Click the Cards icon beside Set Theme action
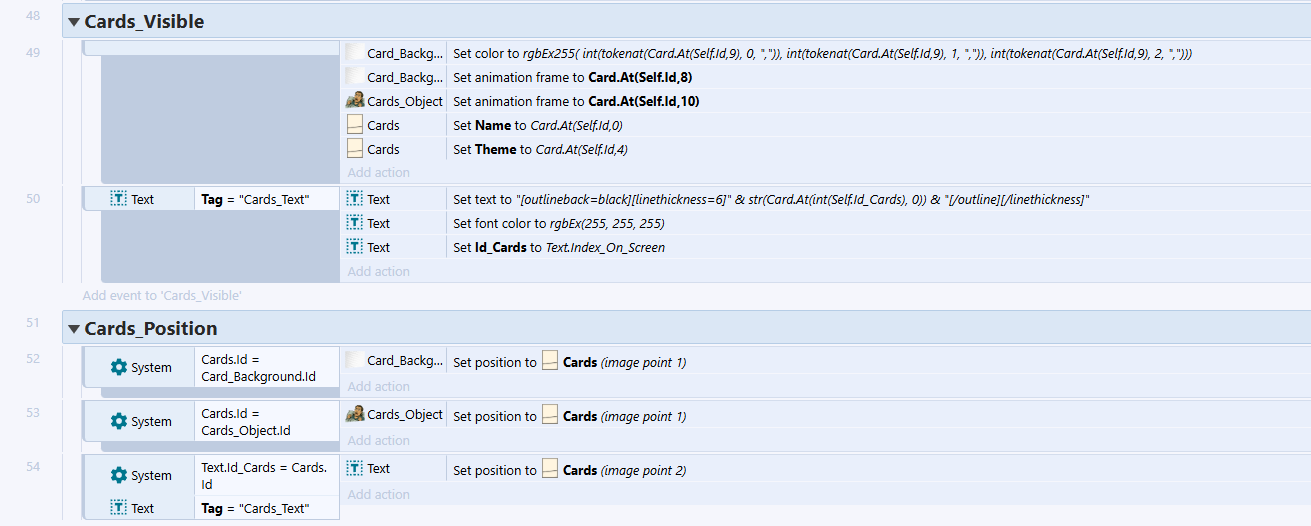The width and height of the screenshot is (1311, 526). (355, 149)
